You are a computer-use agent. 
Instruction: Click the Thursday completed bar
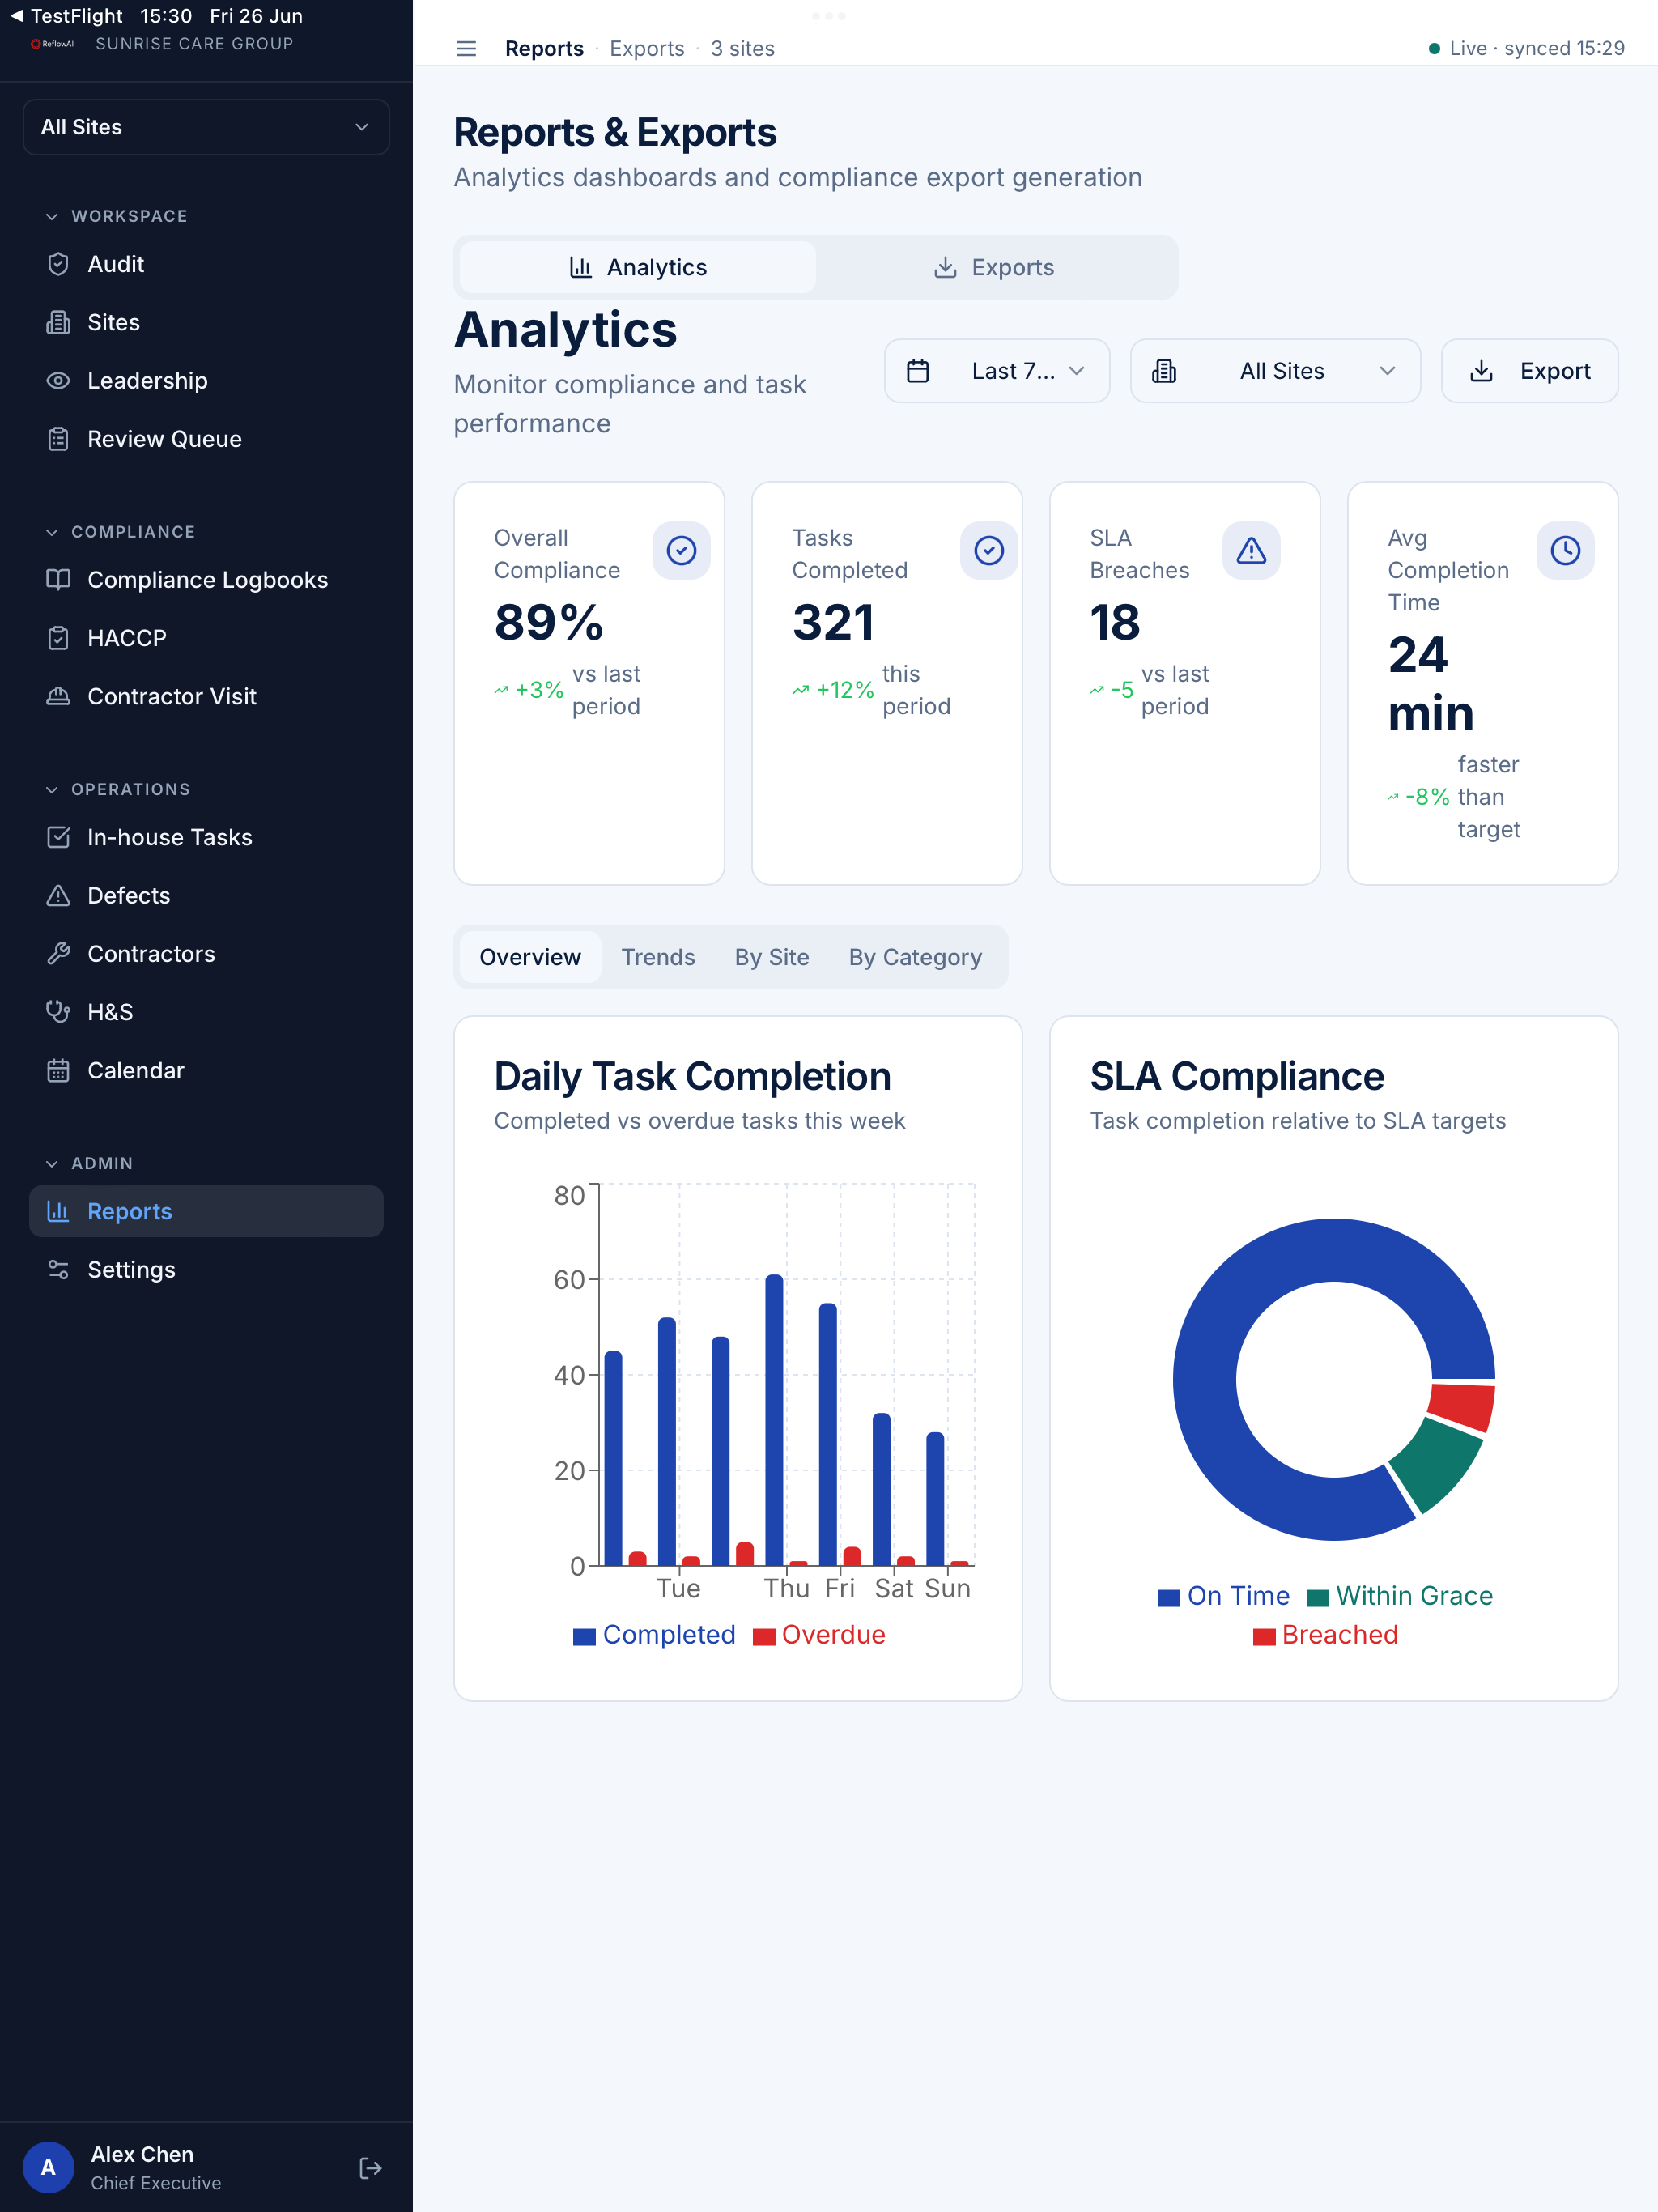(x=774, y=1420)
